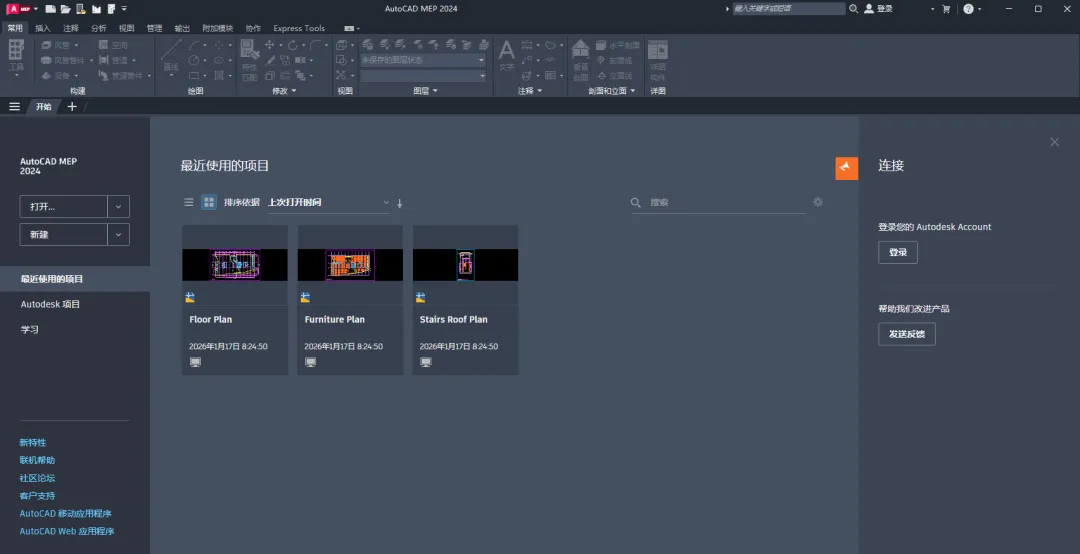Switch to the 插入 ribbon tab
The width and height of the screenshot is (1080, 554).
click(x=43, y=28)
